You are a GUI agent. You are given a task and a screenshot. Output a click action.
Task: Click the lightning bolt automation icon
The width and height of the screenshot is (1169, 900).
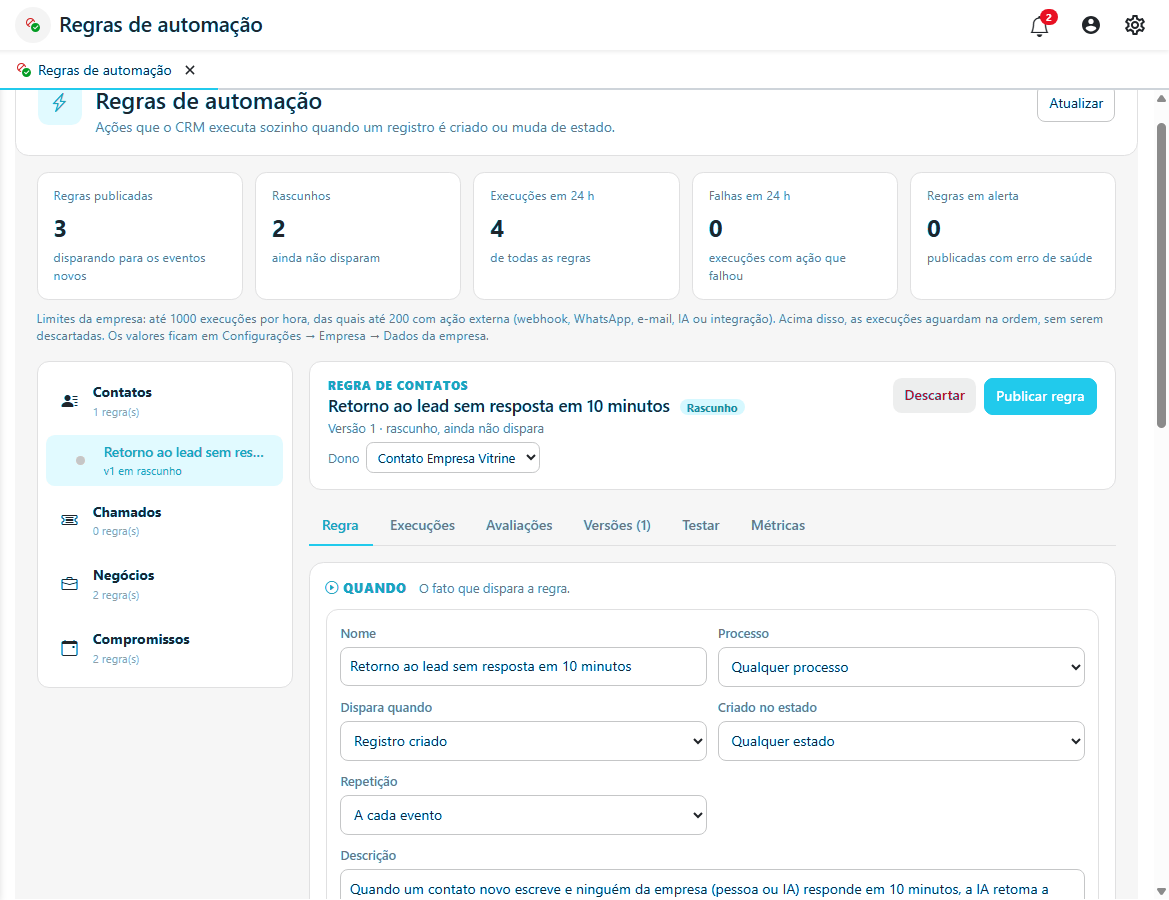(x=60, y=103)
